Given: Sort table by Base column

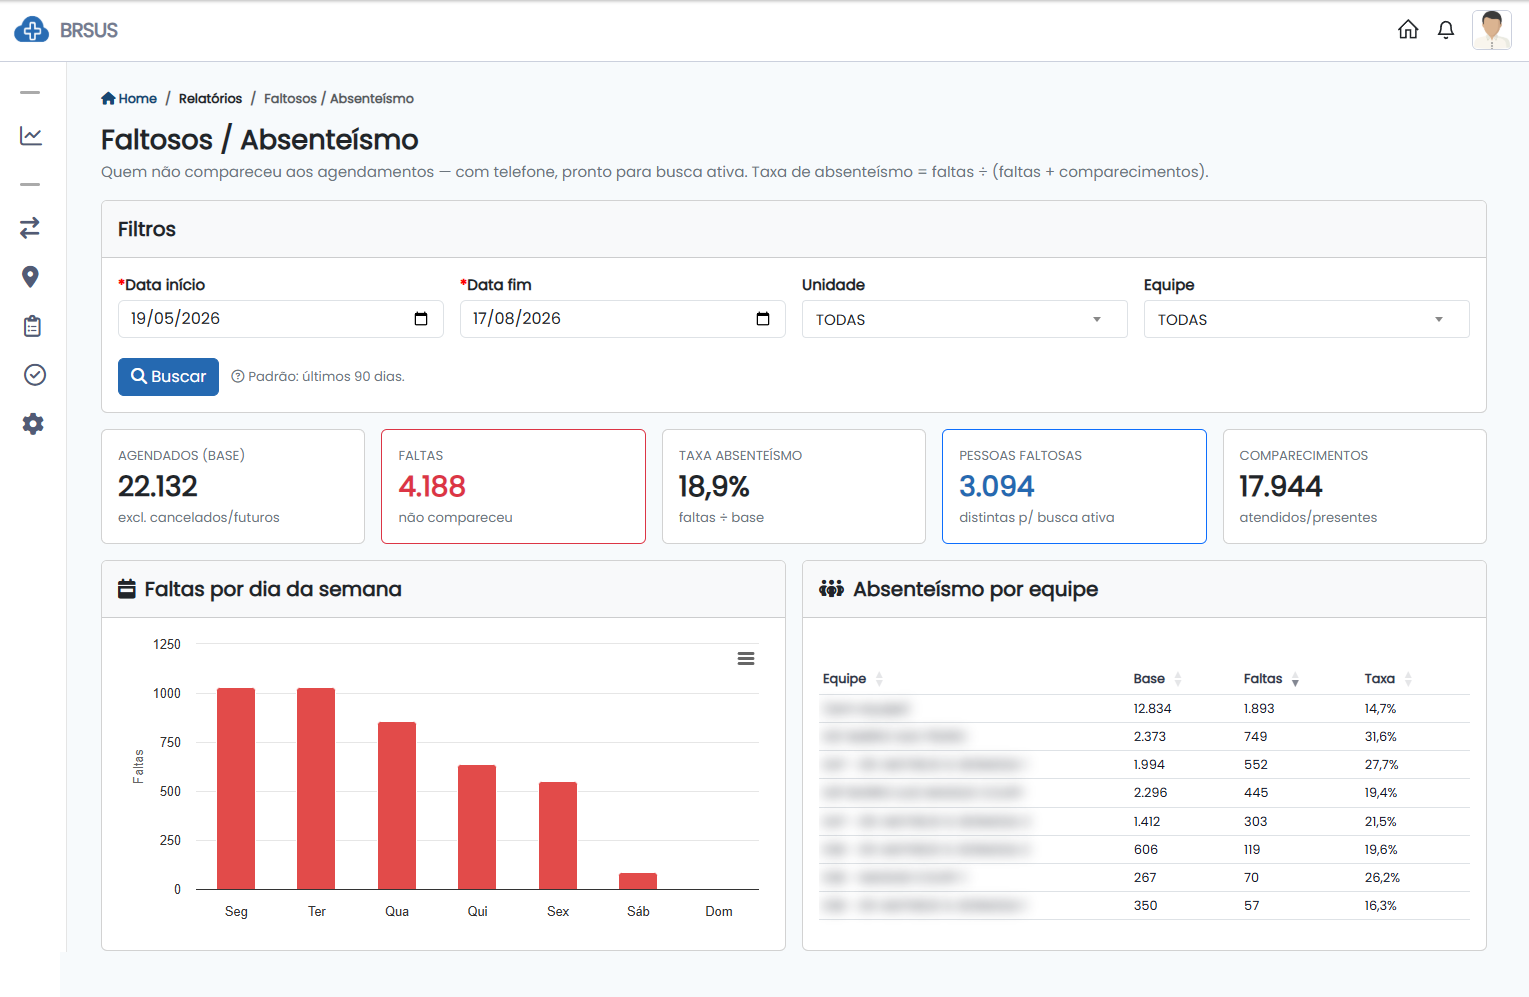Looking at the screenshot, I should click(x=1157, y=679).
